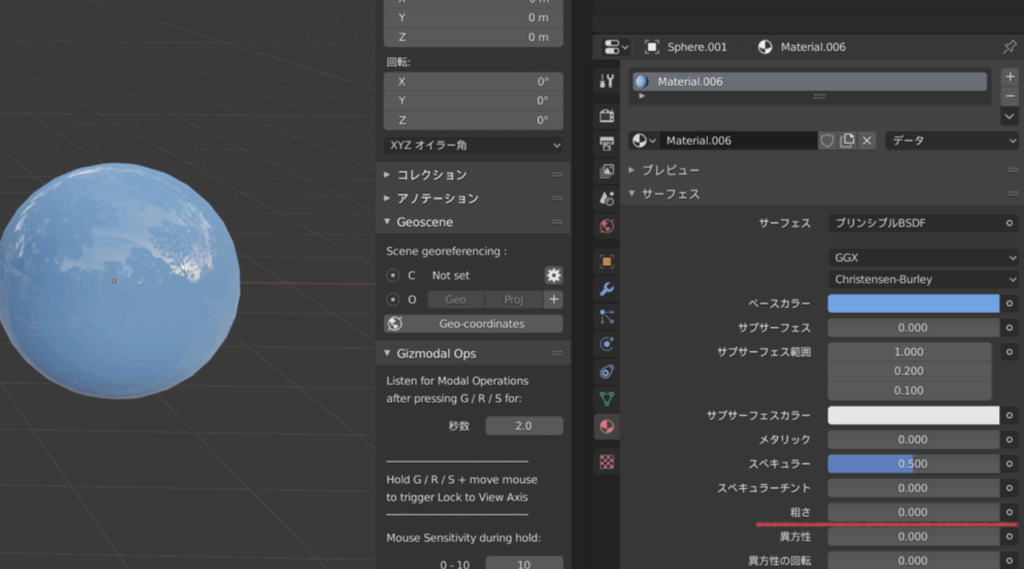Select the Material.006 slot in list
This screenshot has width=1024, height=569.
point(808,81)
